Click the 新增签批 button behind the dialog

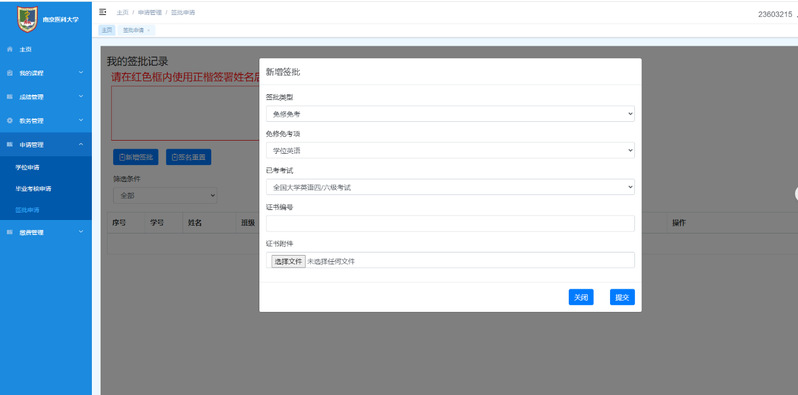click(136, 157)
